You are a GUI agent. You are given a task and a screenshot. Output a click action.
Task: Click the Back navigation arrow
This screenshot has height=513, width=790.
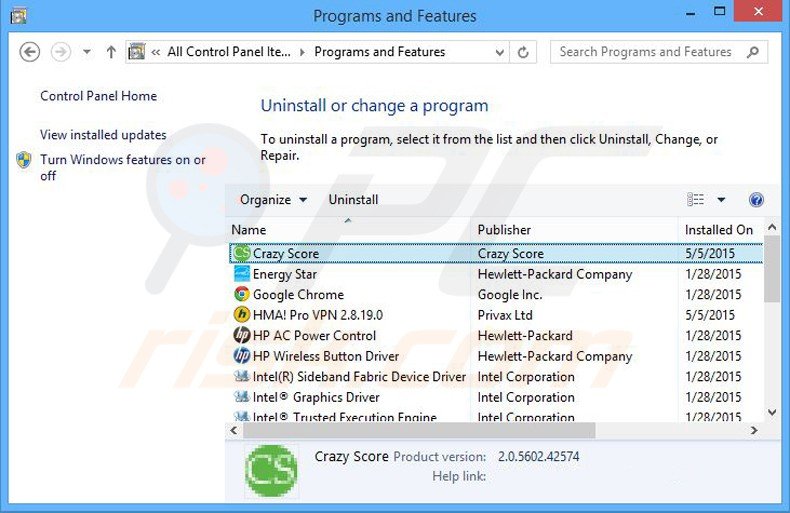pyautogui.click(x=30, y=52)
